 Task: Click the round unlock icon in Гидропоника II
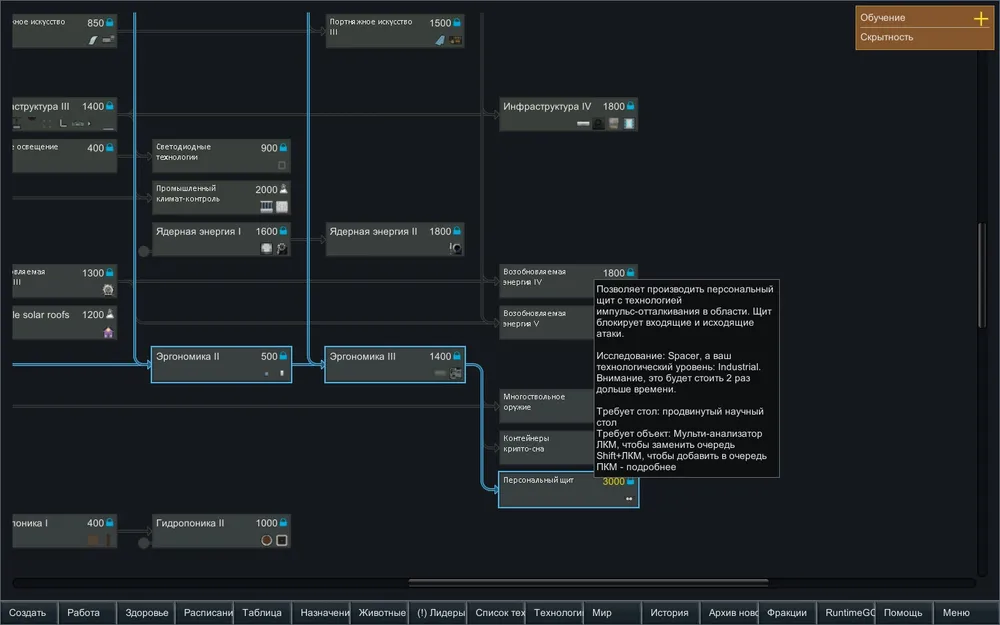267,540
